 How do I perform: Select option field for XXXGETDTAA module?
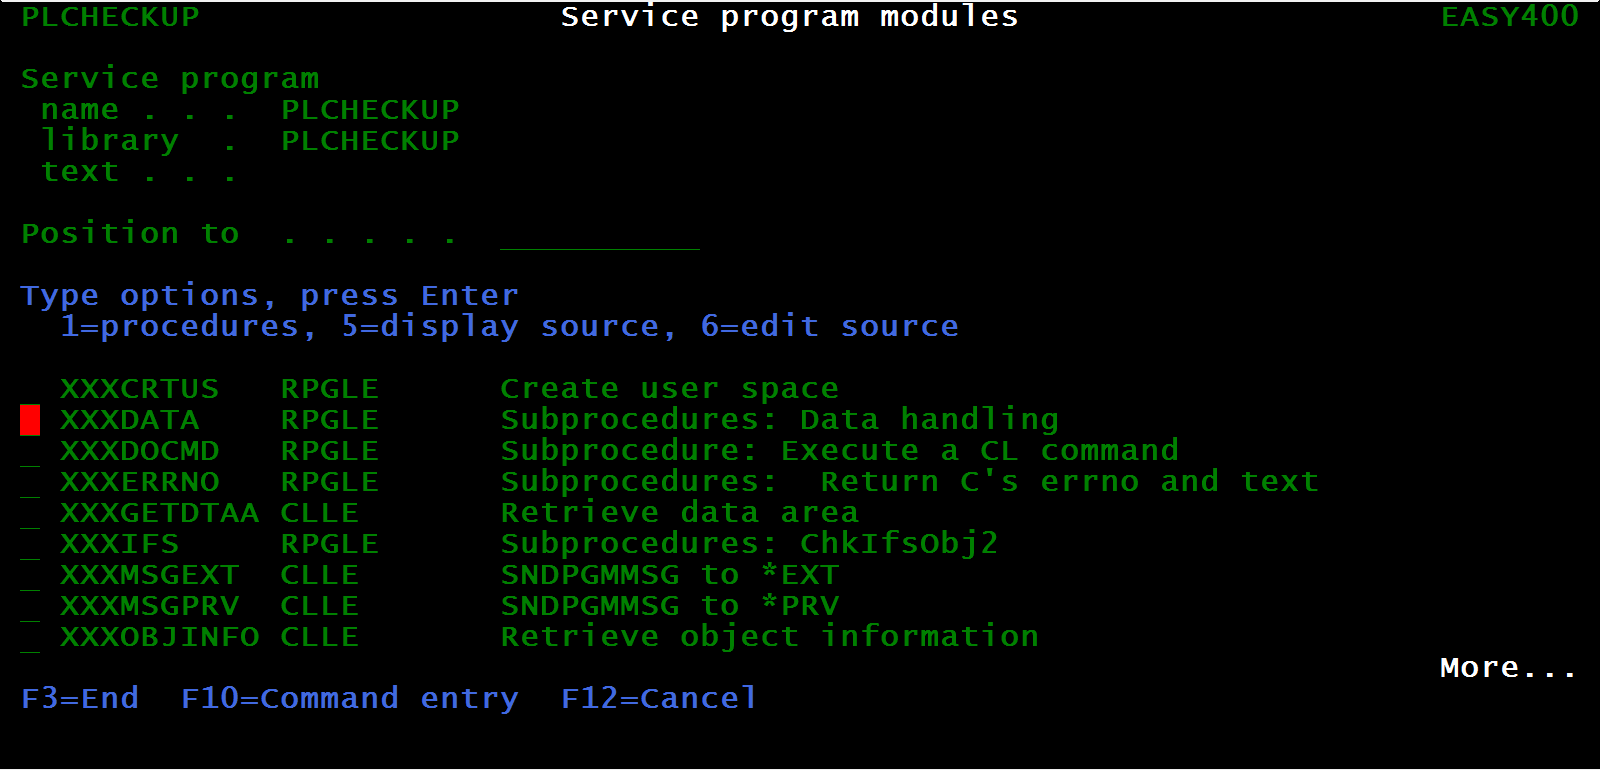tap(30, 513)
